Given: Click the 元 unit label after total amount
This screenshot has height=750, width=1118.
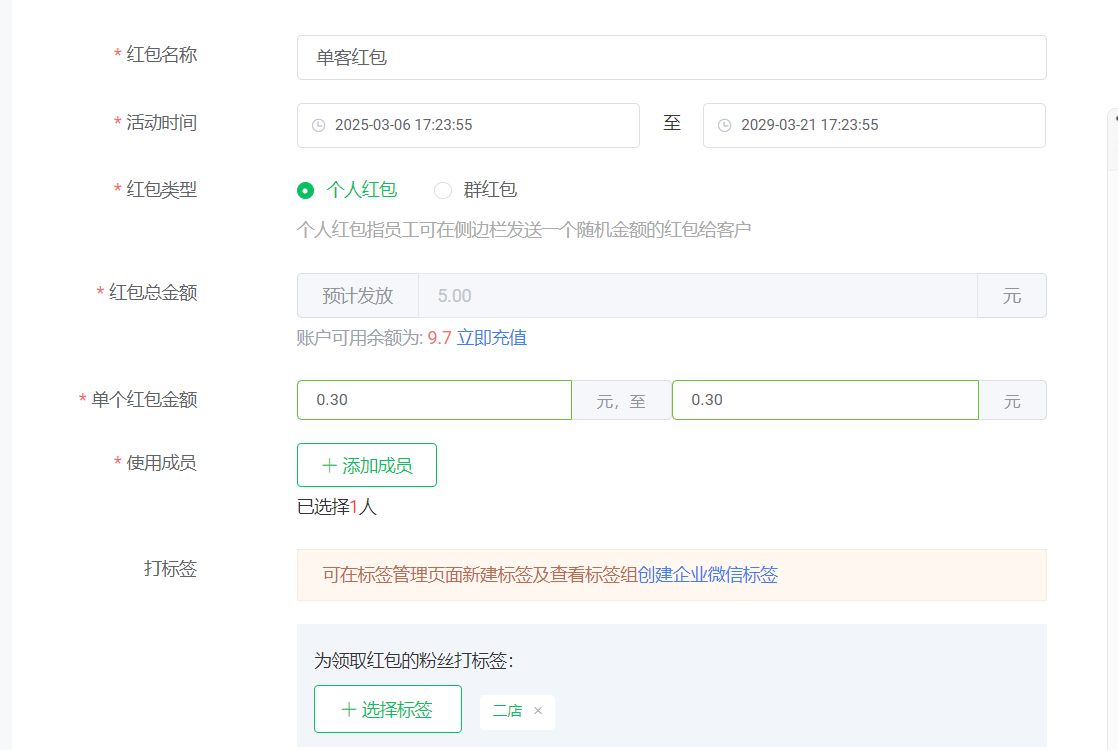Looking at the screenshot, I should tap(1012, 296).
